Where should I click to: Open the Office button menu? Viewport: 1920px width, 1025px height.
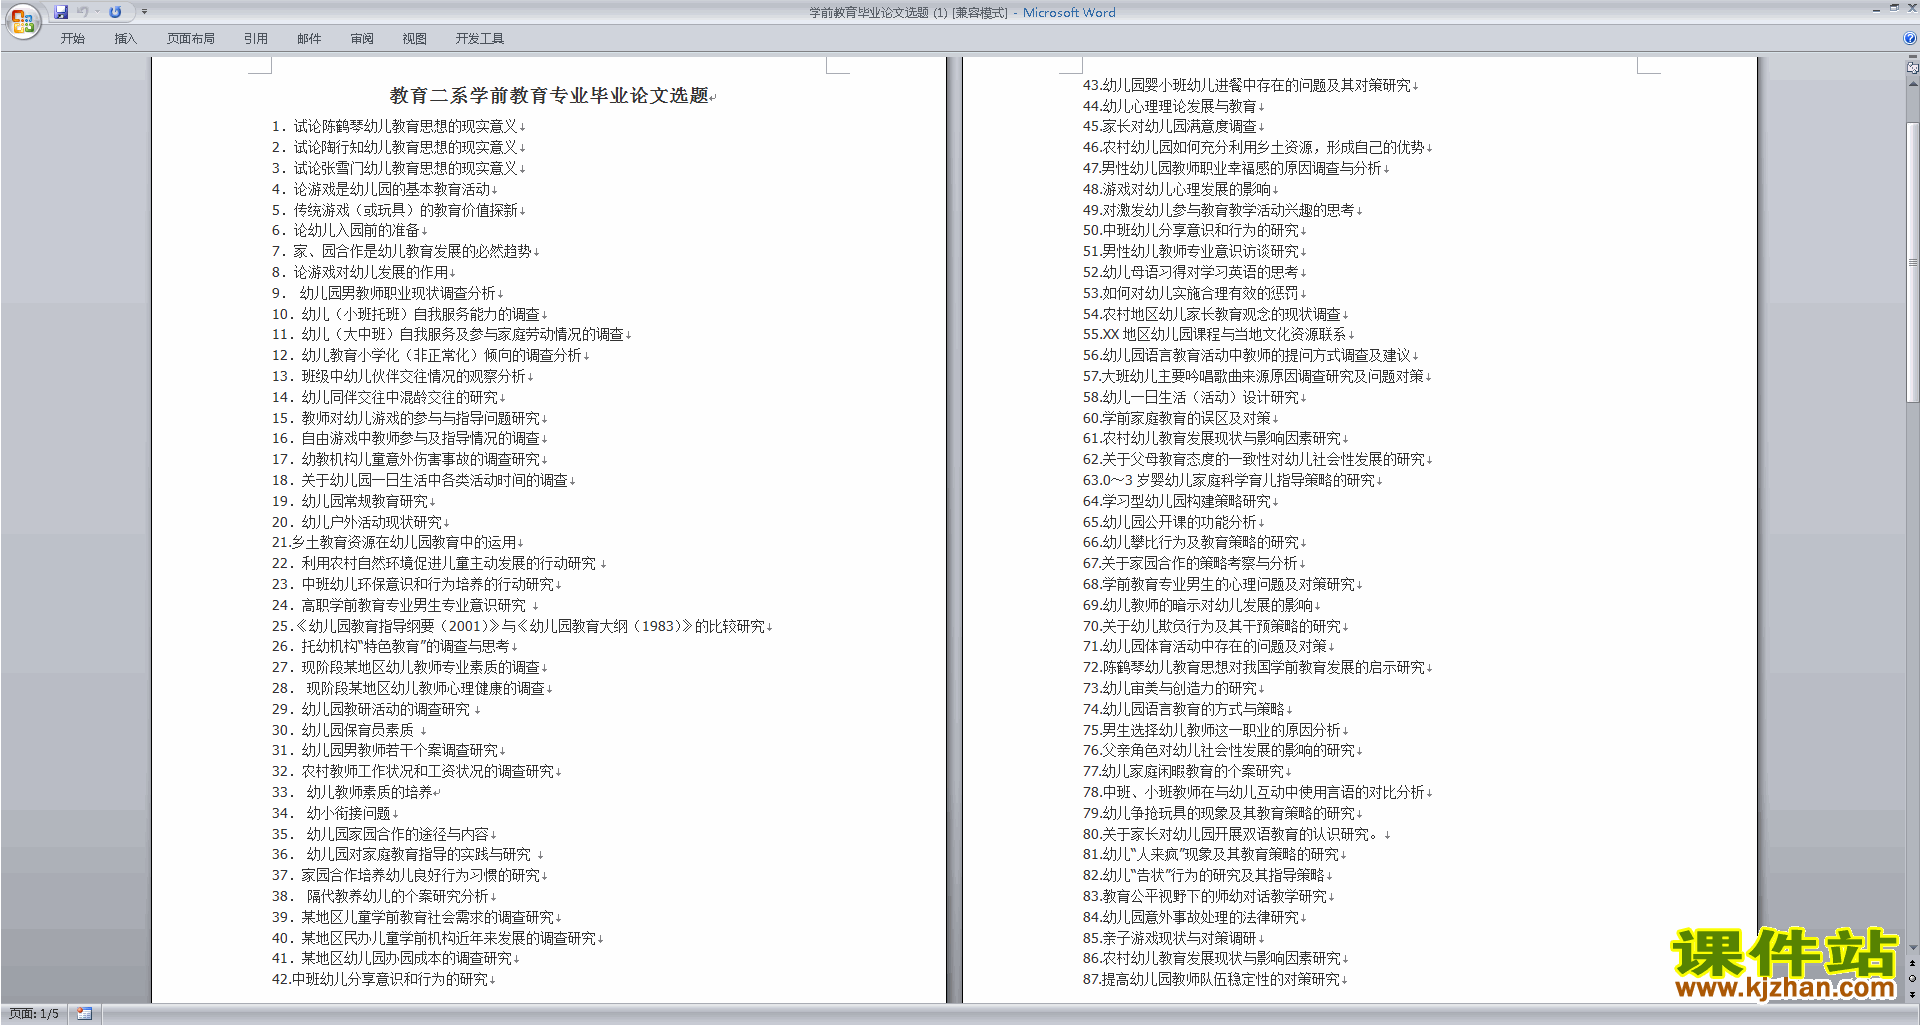(22, 20)
